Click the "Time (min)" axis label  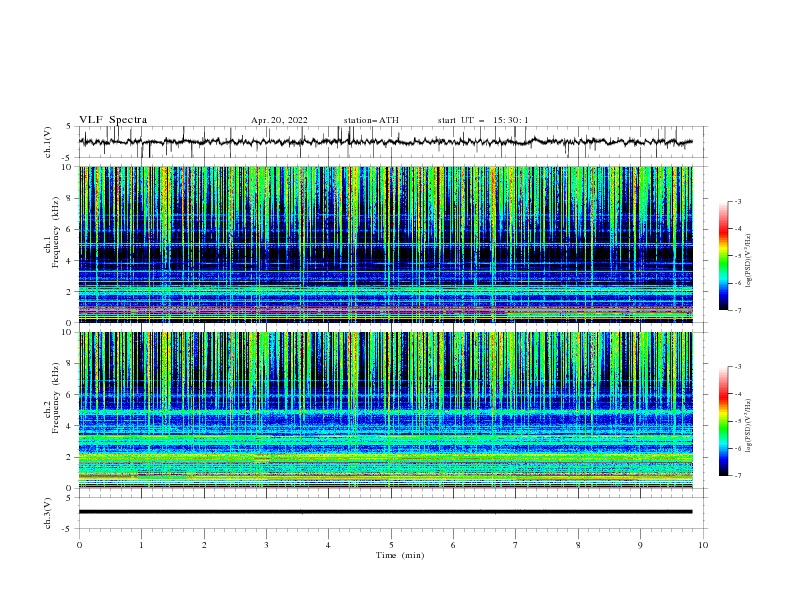[400, 555]
